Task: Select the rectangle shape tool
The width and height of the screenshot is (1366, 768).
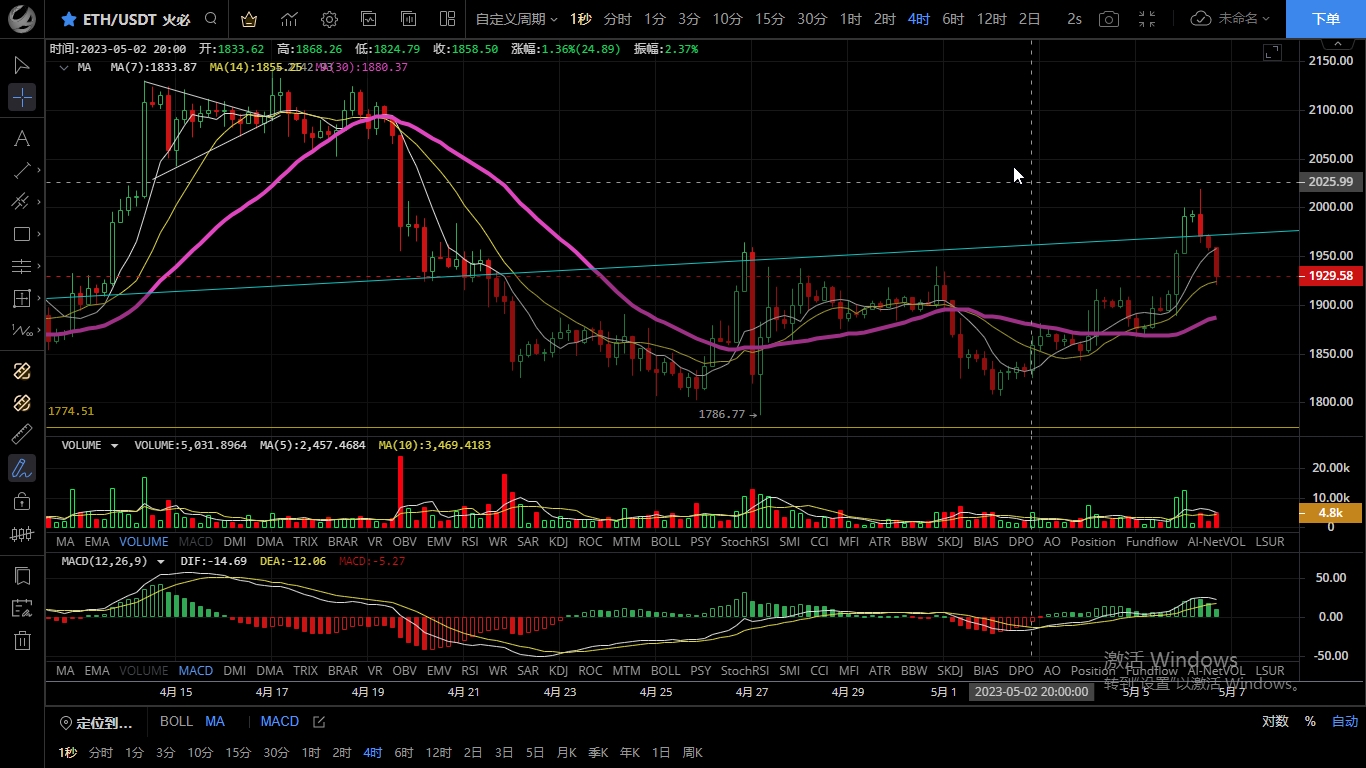Action: click(x=22, y=234)
